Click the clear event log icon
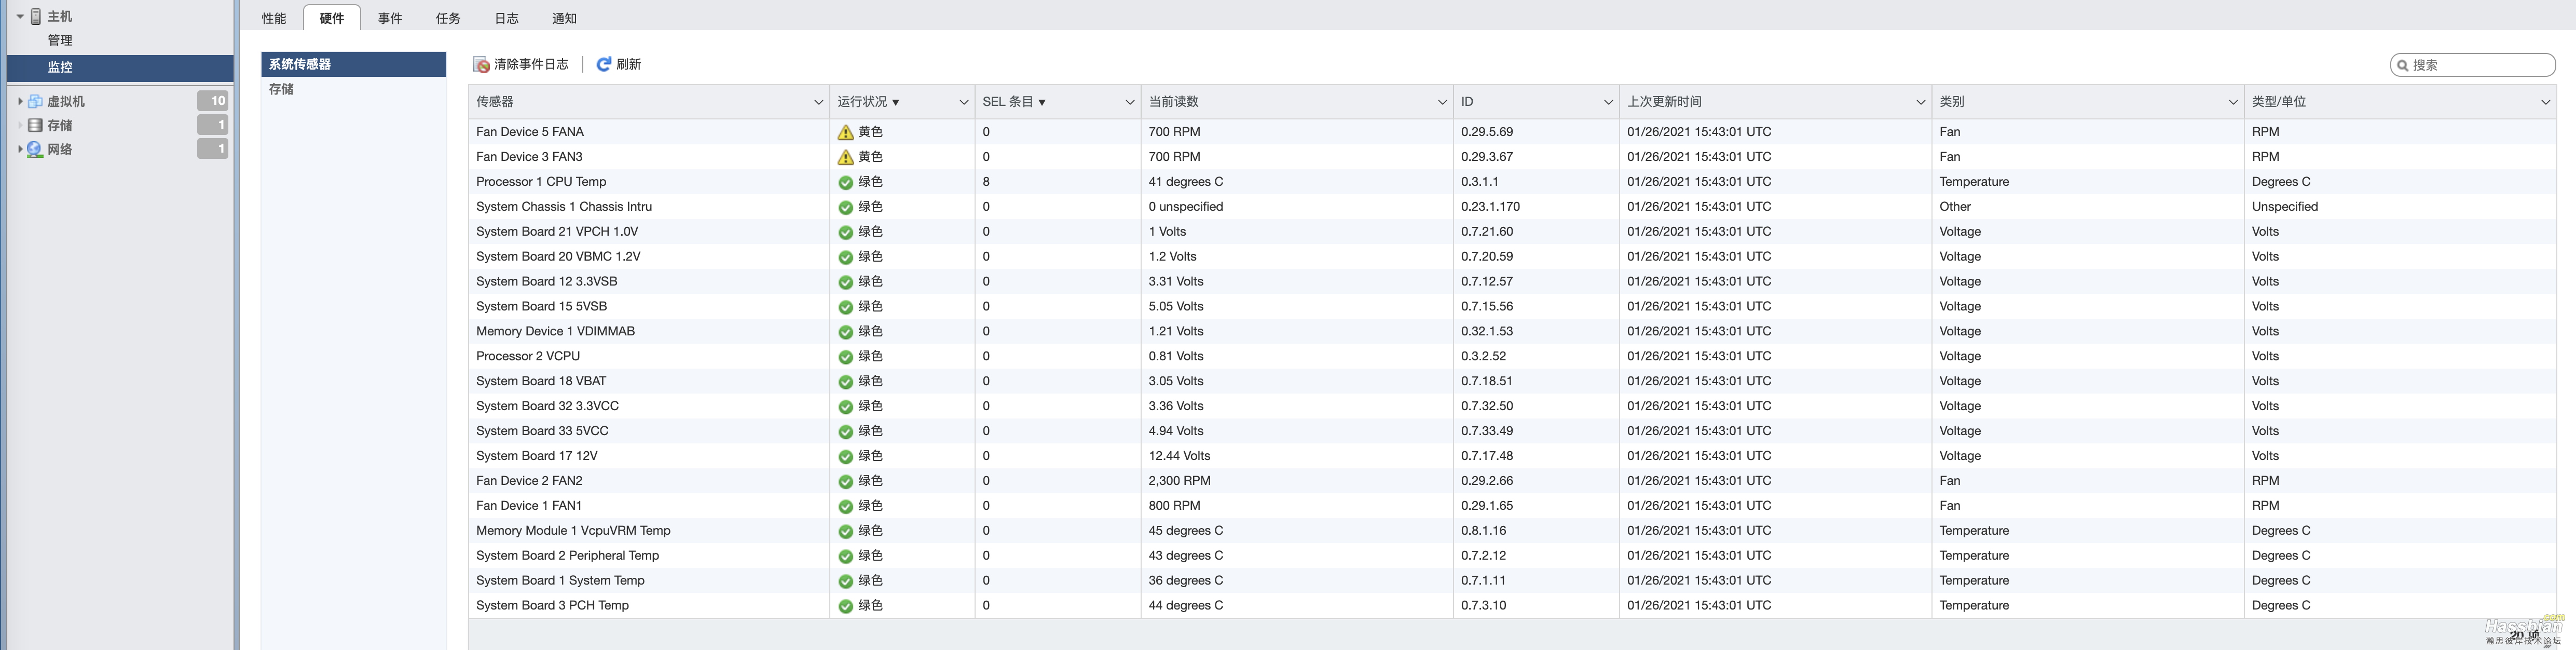 [x=481, y=65]
